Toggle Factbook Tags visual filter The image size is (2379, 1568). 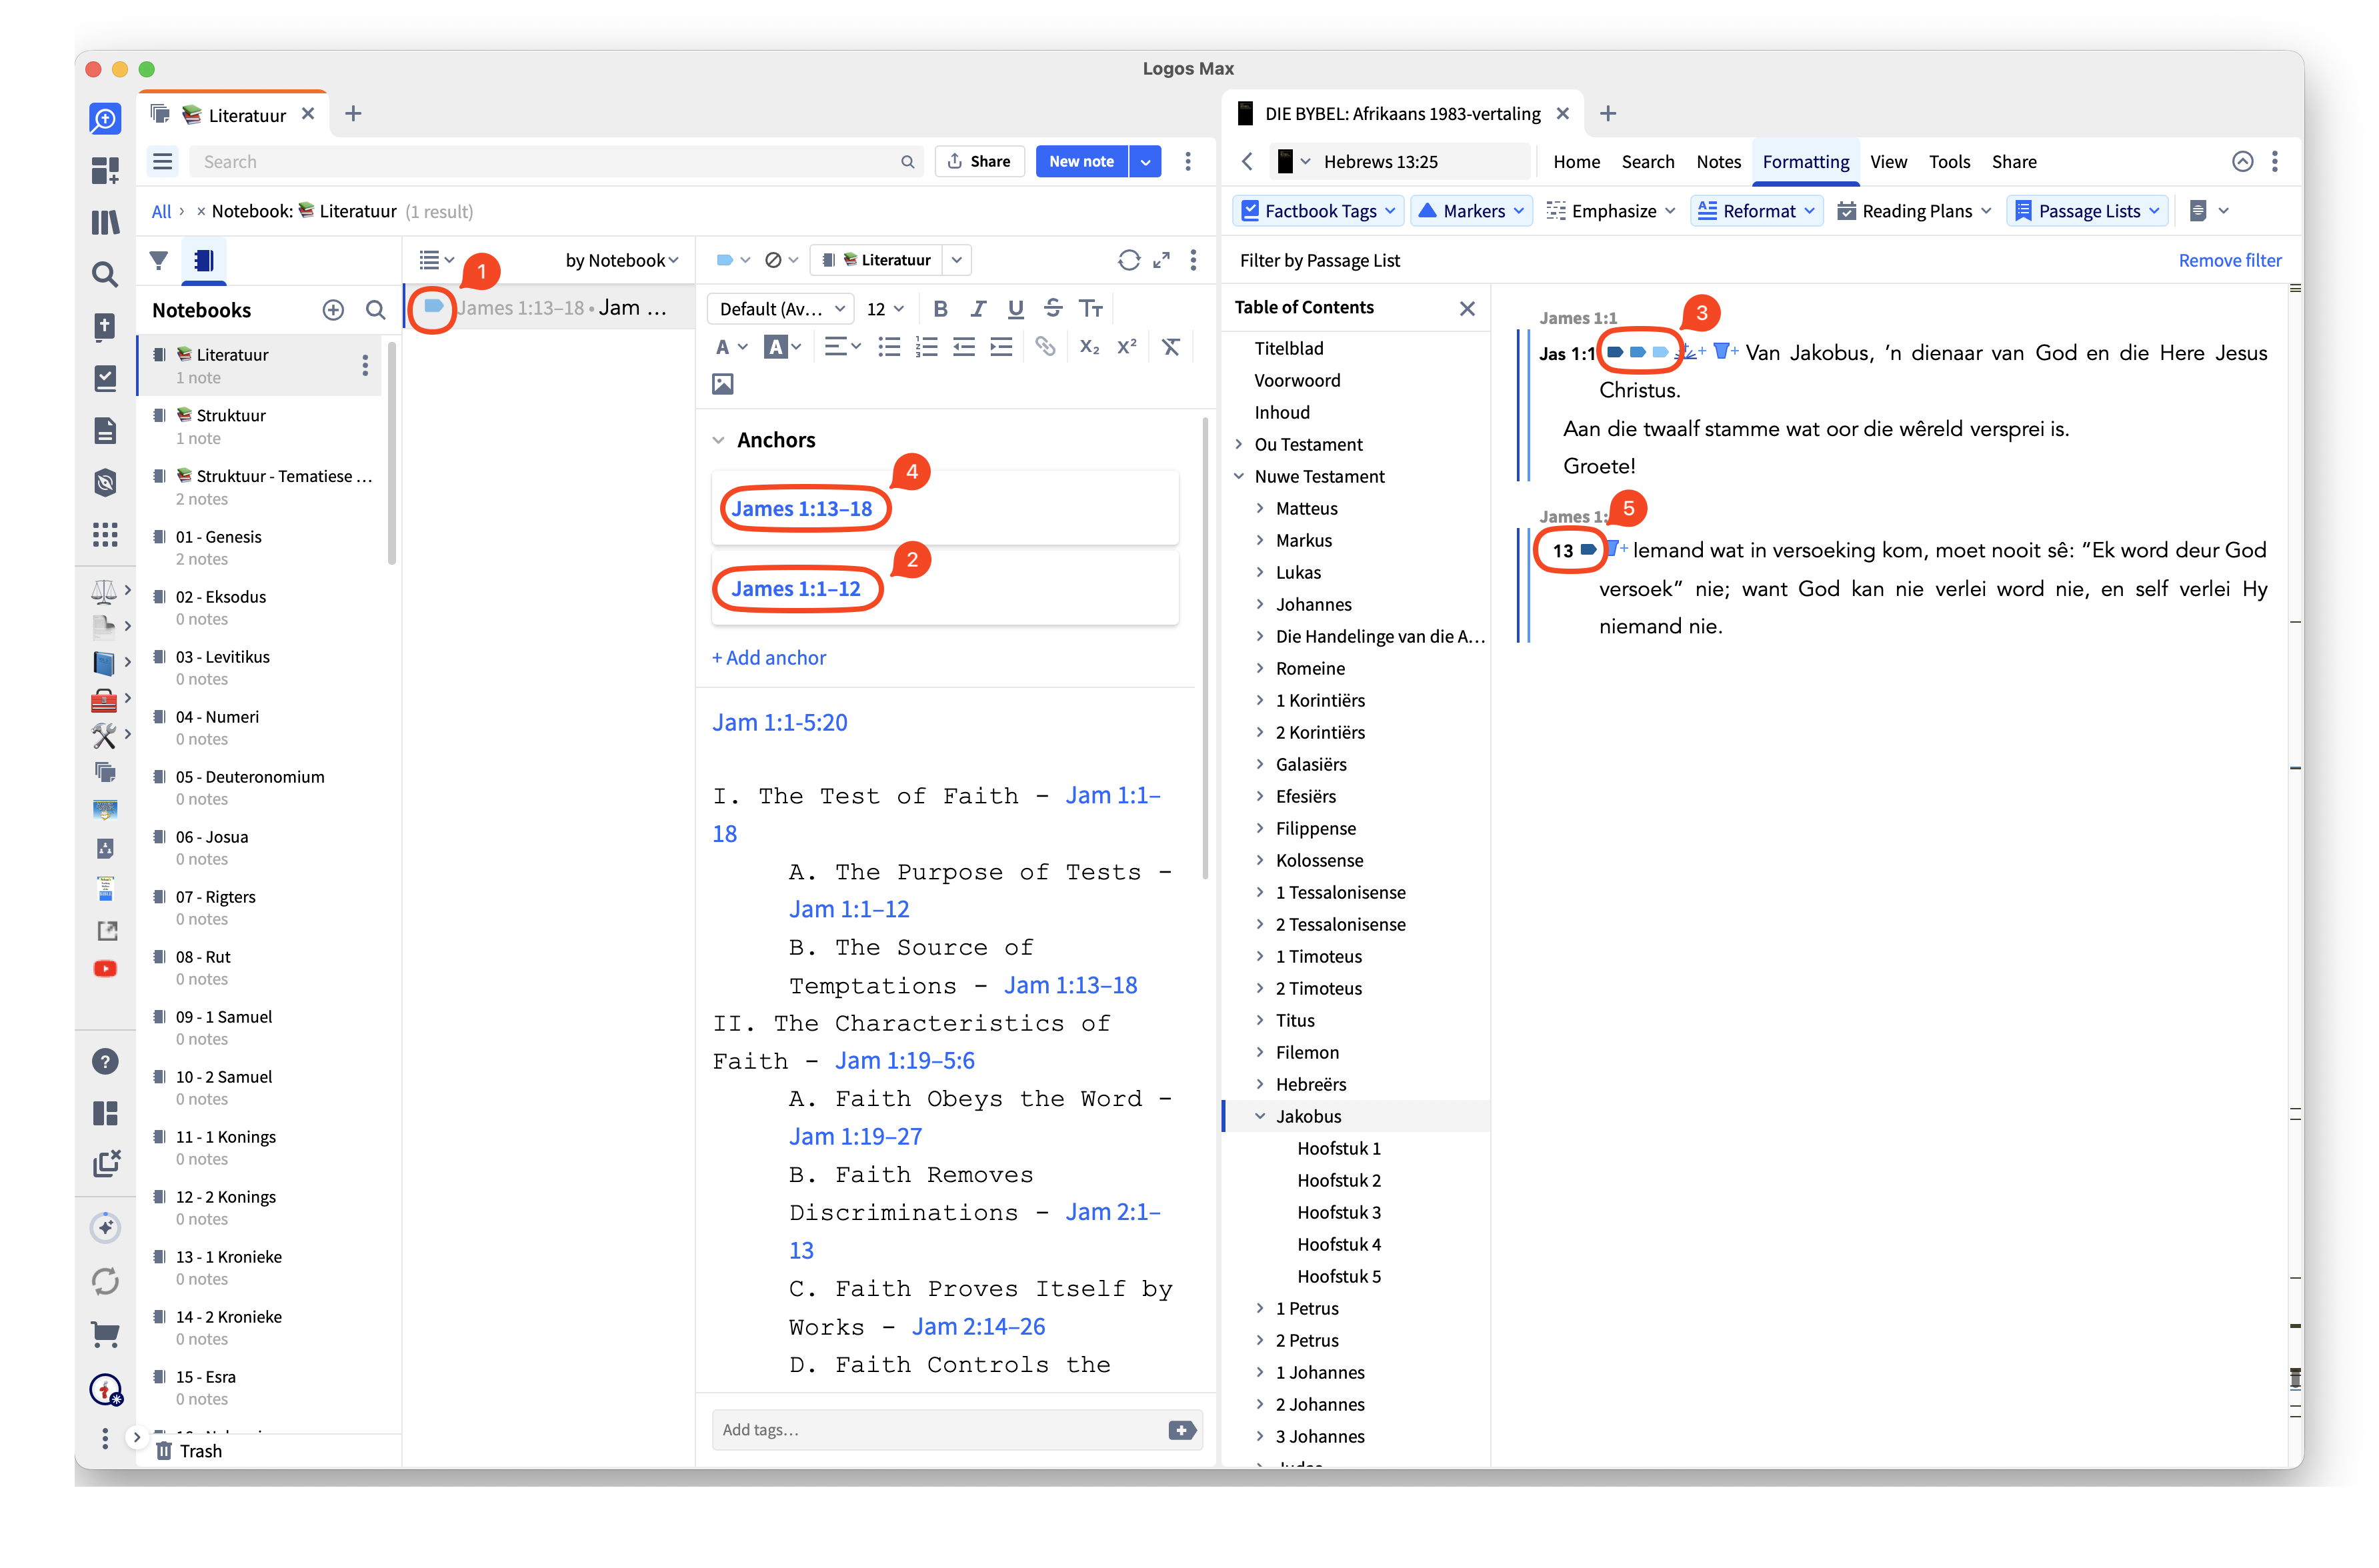(x=1318, y=211)
